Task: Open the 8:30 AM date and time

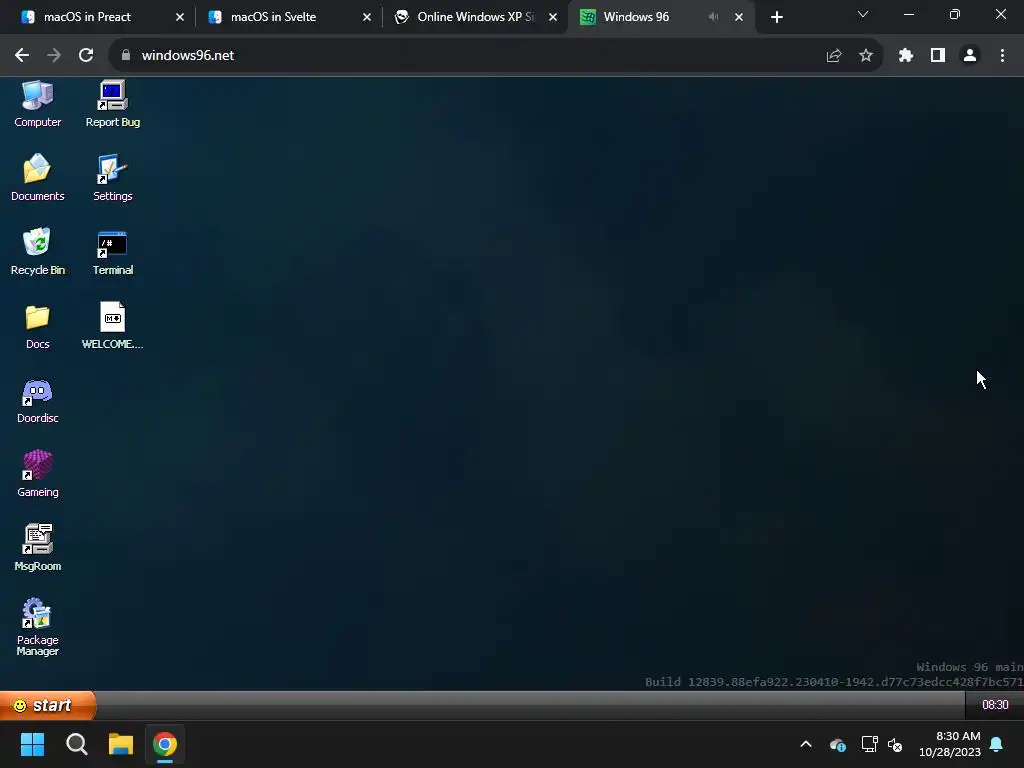Action: point(950,744)
